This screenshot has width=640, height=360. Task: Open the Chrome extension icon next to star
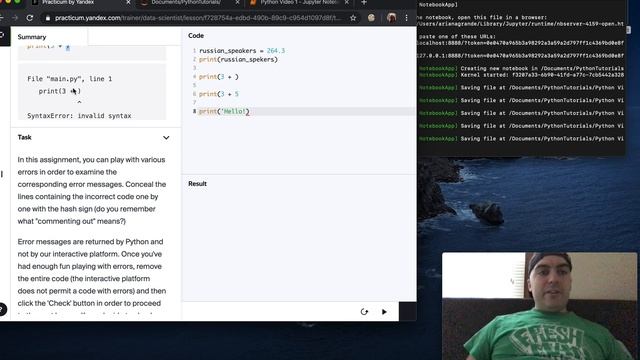[x=371, y=18]
